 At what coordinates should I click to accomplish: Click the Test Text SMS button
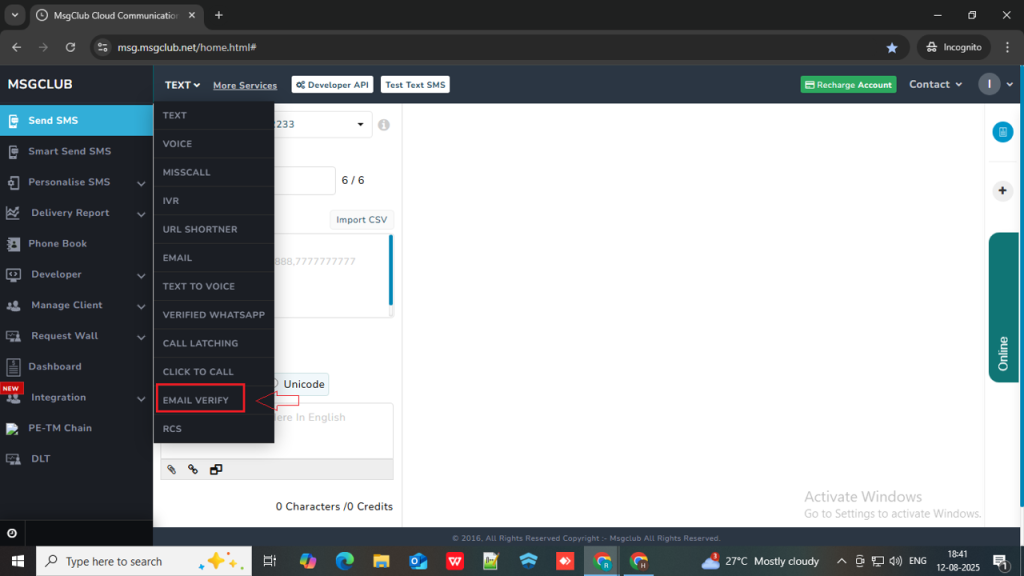tap(415, 85)
